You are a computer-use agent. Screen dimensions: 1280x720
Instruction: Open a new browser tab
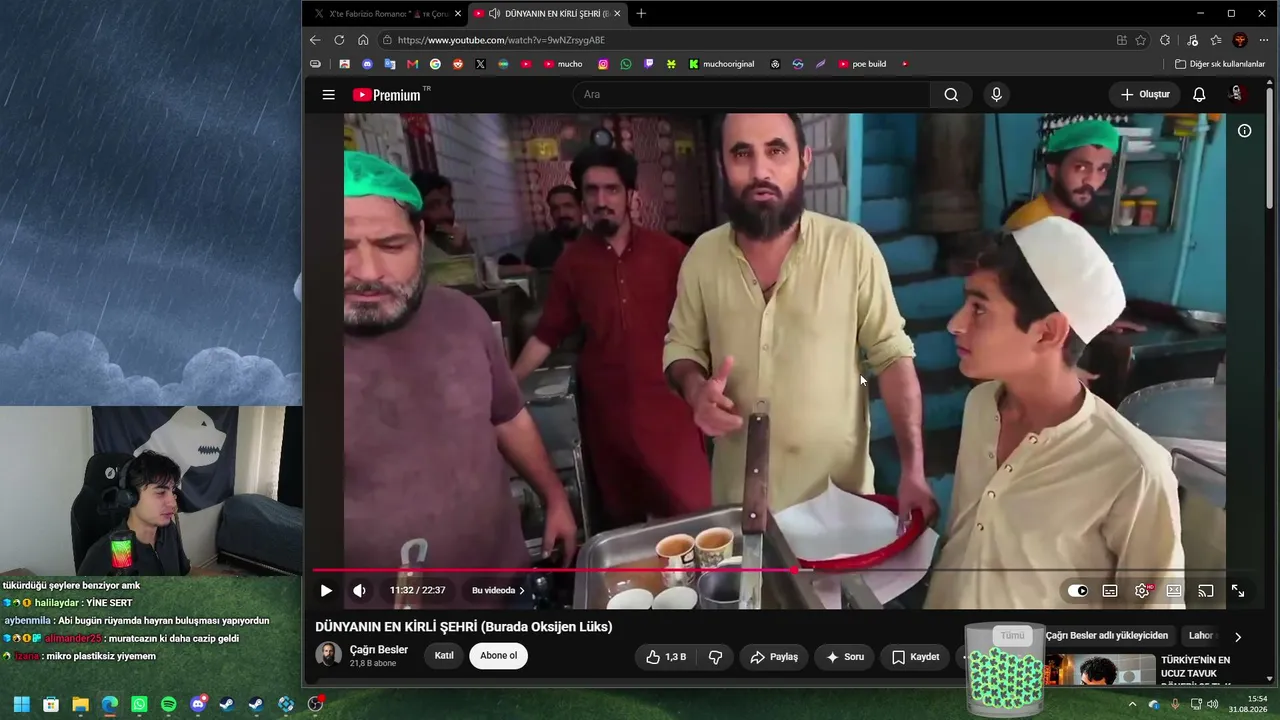click(x=641, y=13)
